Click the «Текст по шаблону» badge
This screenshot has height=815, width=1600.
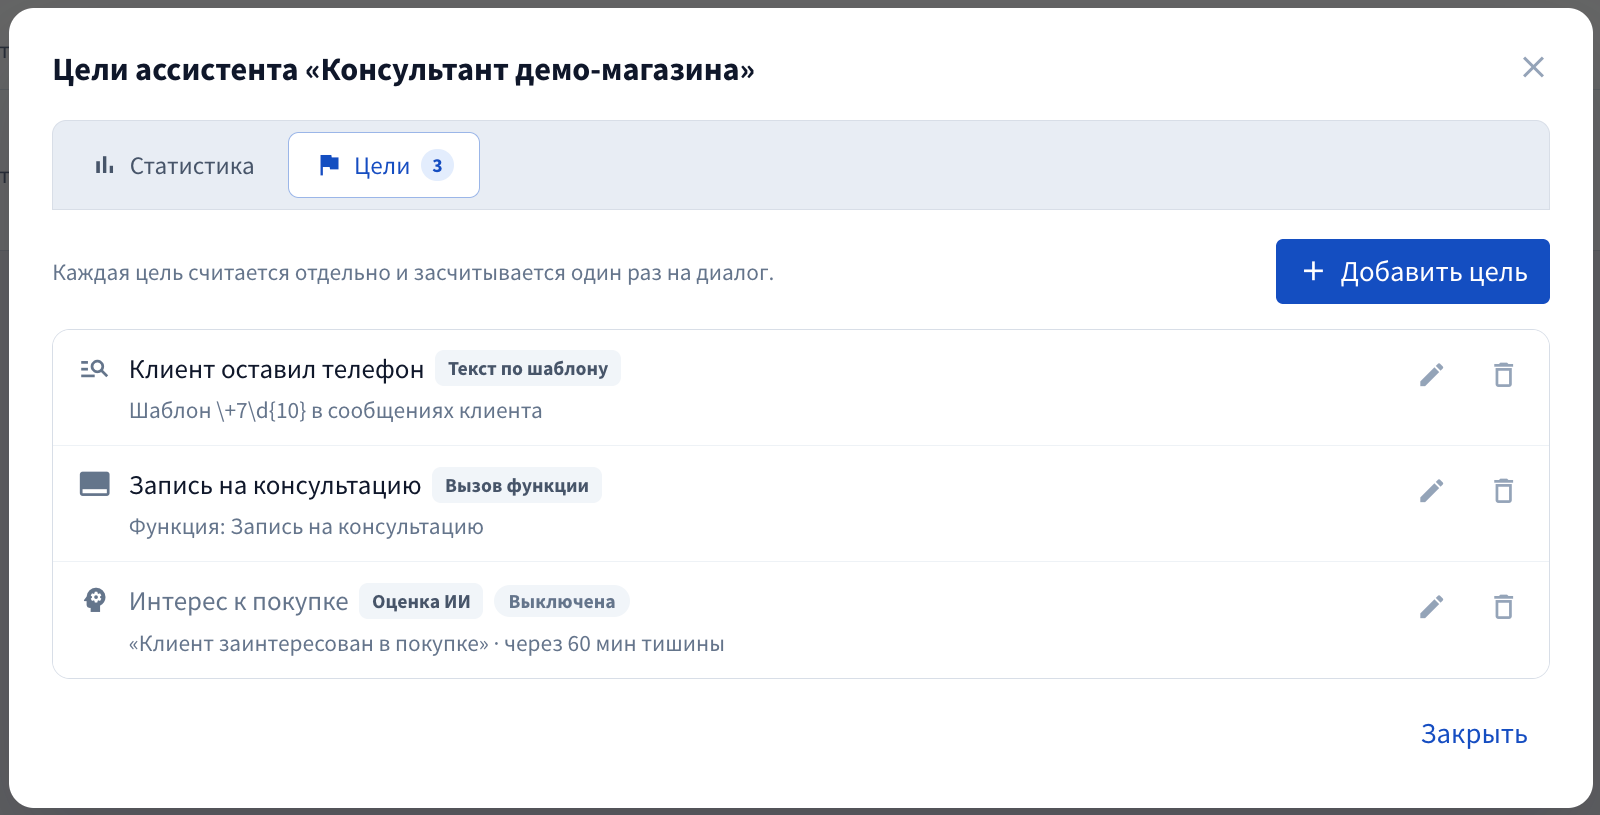528,368
